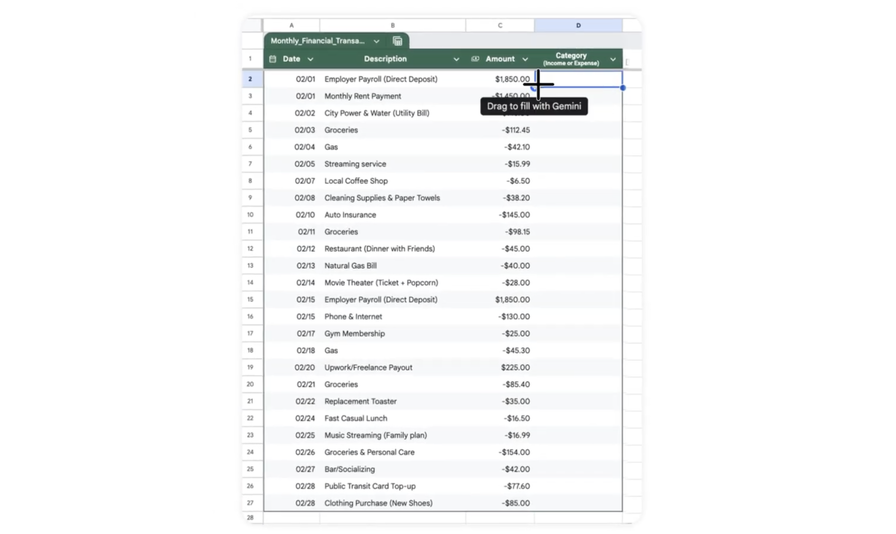Expand the Description column filter arrow

click(x=456, y=59)
